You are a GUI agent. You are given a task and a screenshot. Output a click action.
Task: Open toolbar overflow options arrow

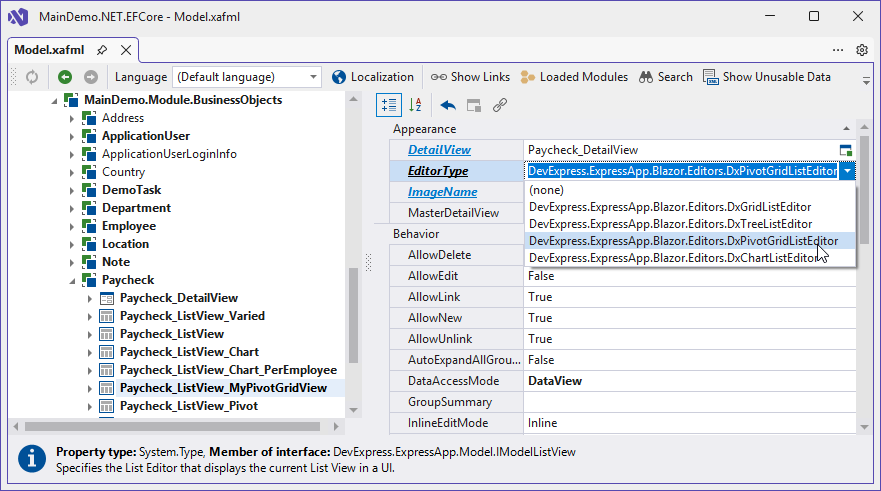pyautogui.click(x=866, y=80)
